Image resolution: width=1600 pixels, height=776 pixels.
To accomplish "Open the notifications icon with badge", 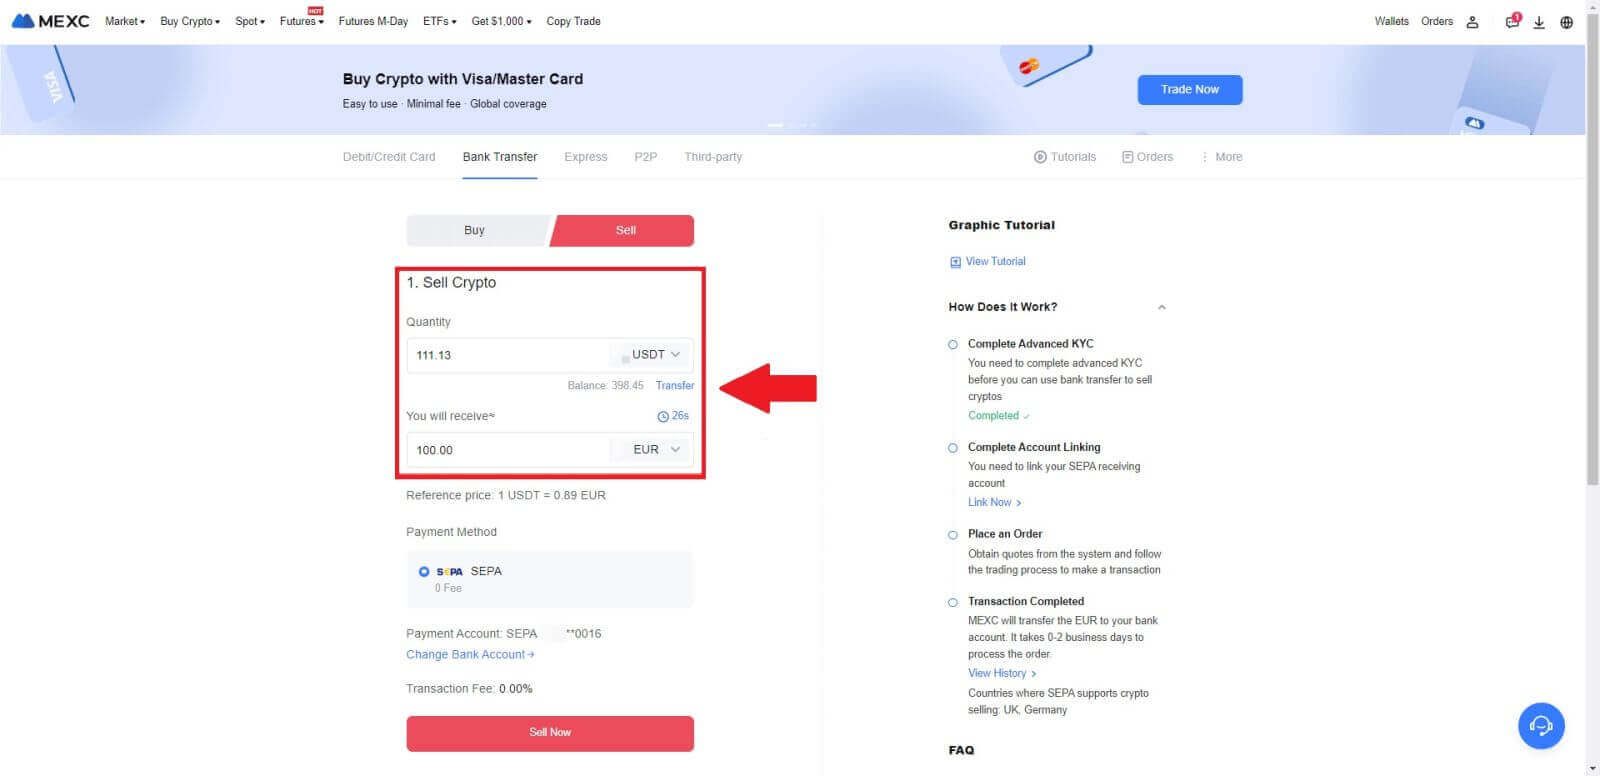I will (x=1512, y=22).
